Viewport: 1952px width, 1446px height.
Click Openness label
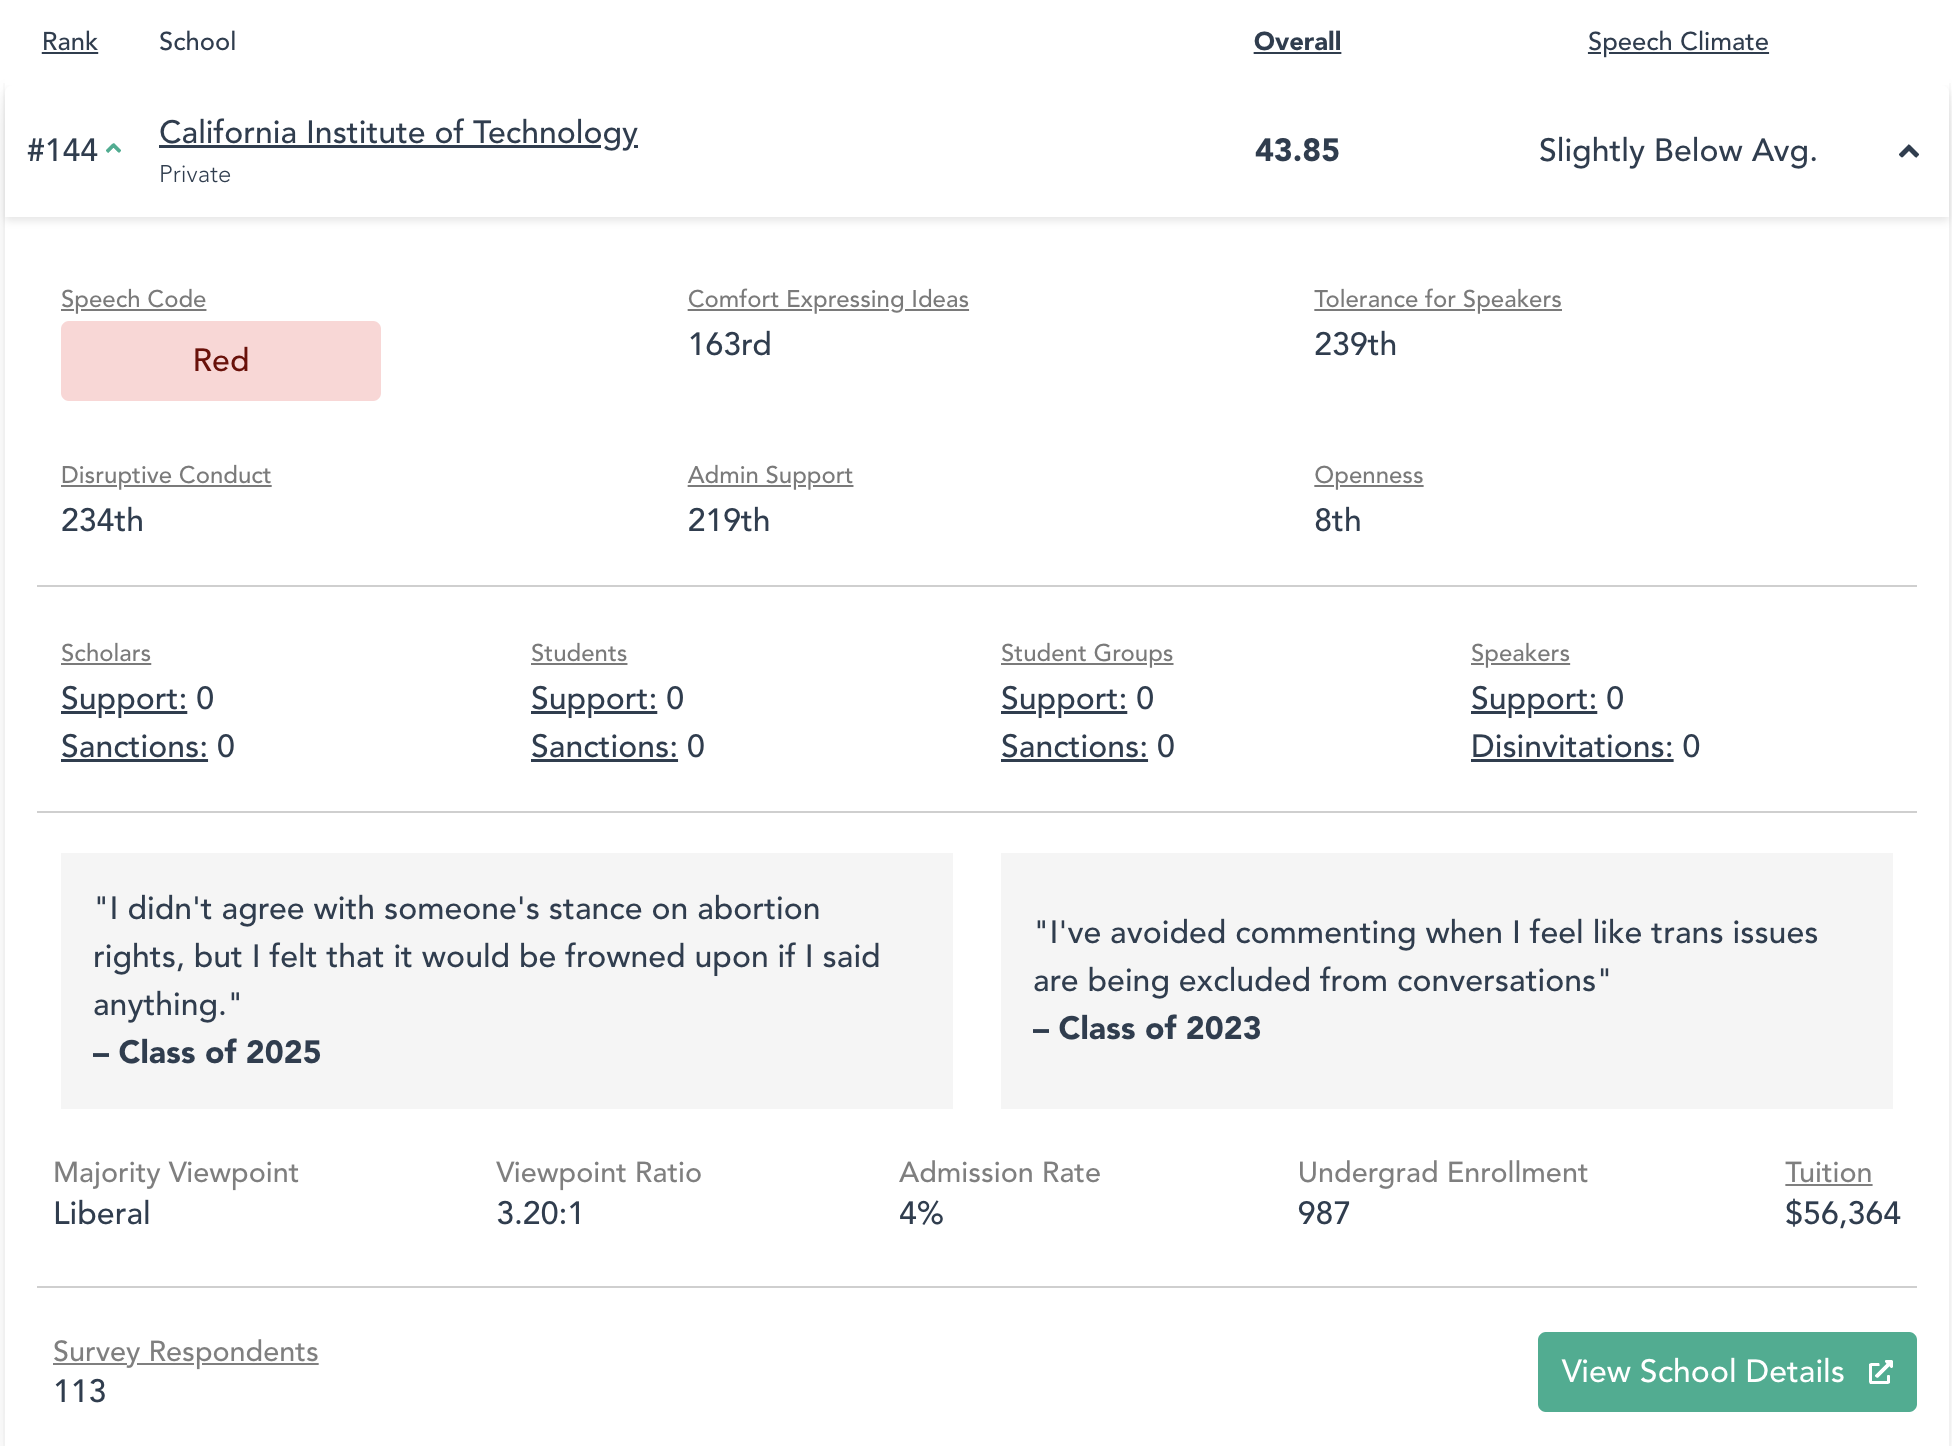pyautogui.click(x=1368, y=475)
